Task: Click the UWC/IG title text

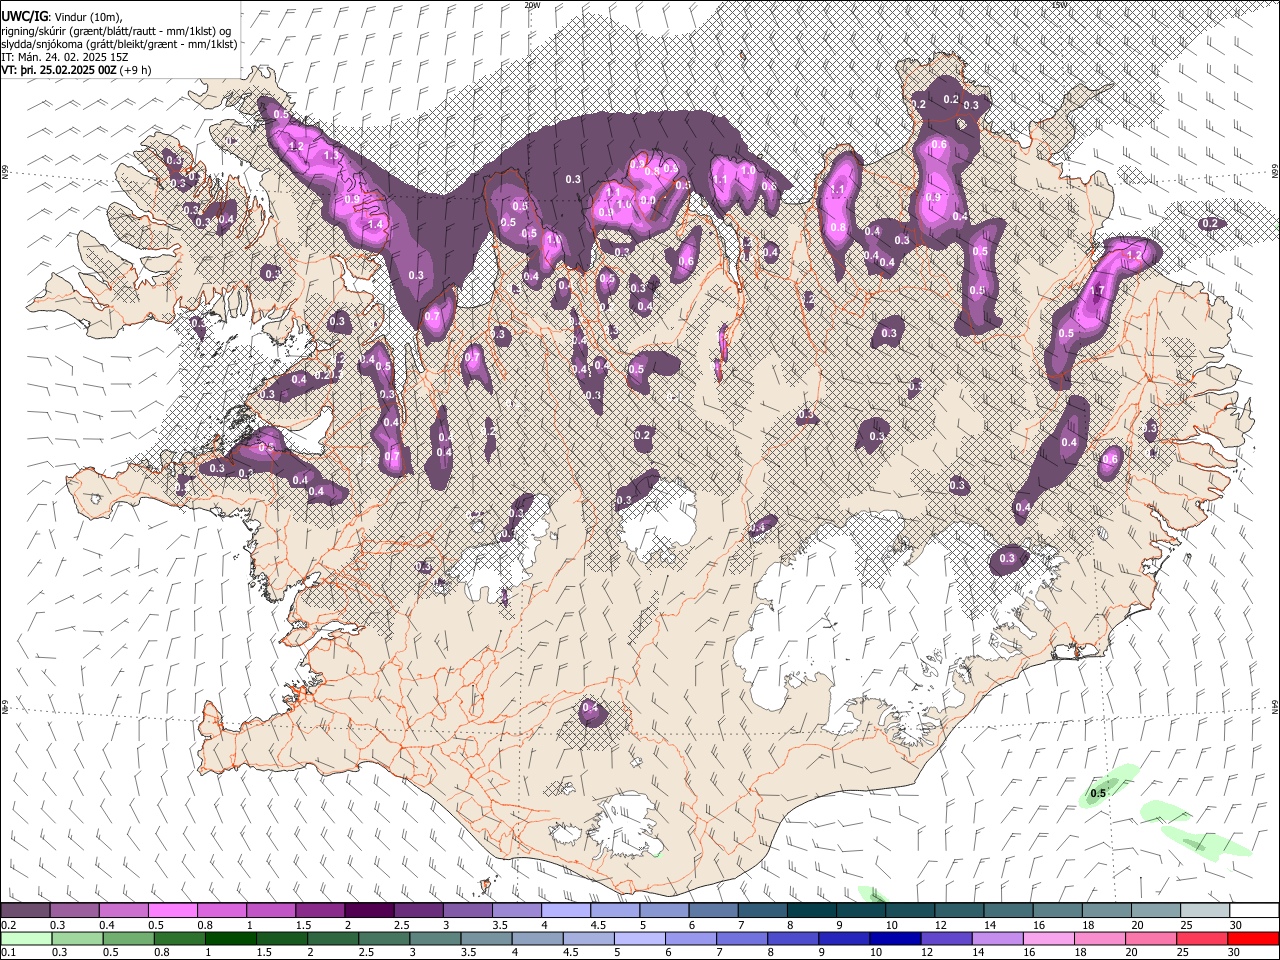Action: (x=24, y=16)
